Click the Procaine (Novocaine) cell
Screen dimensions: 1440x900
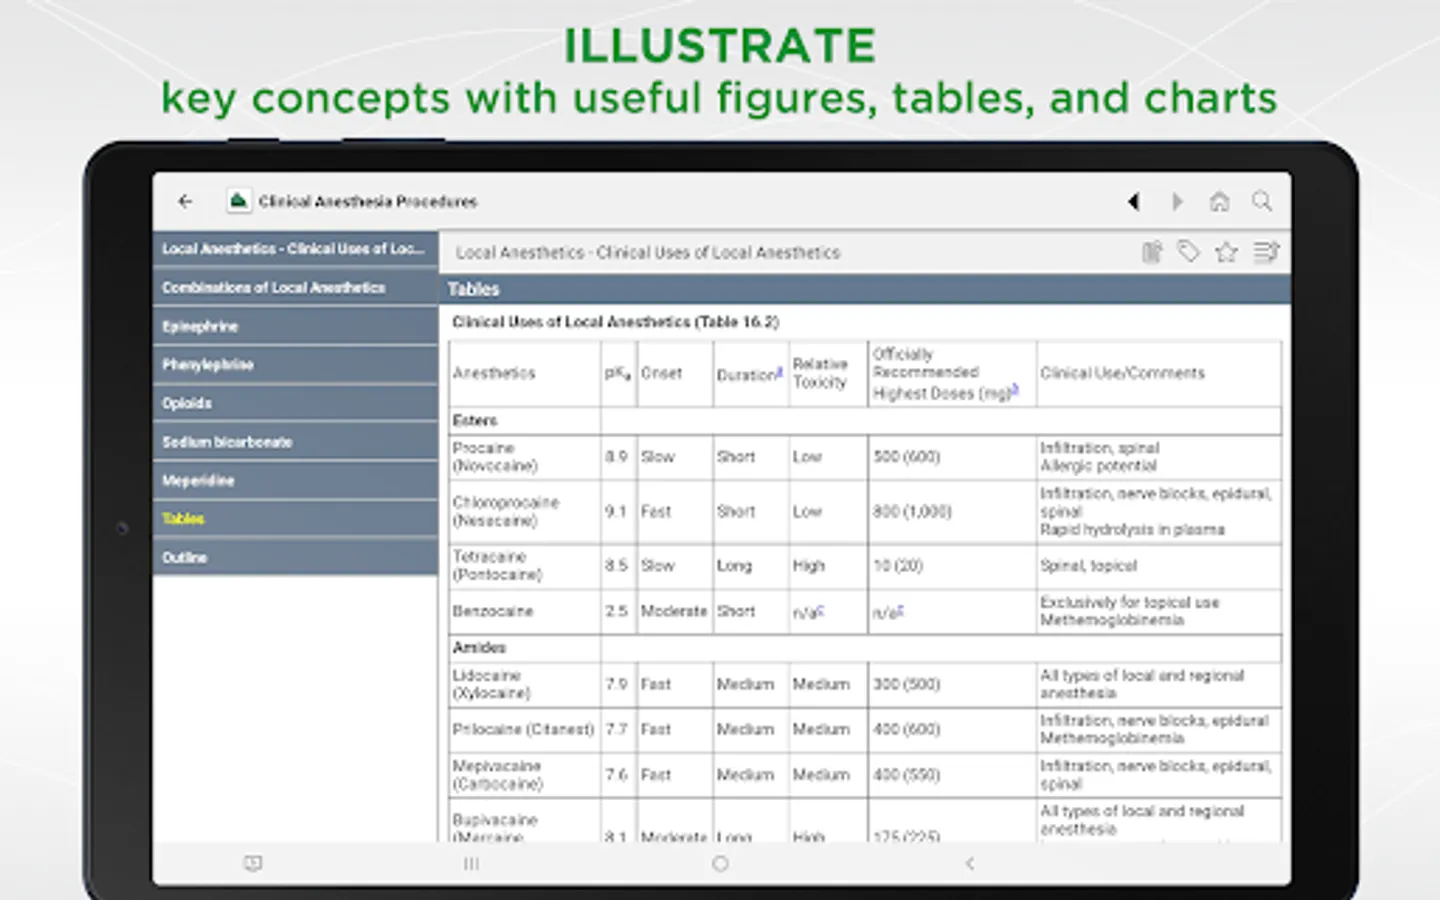point(524,457)
